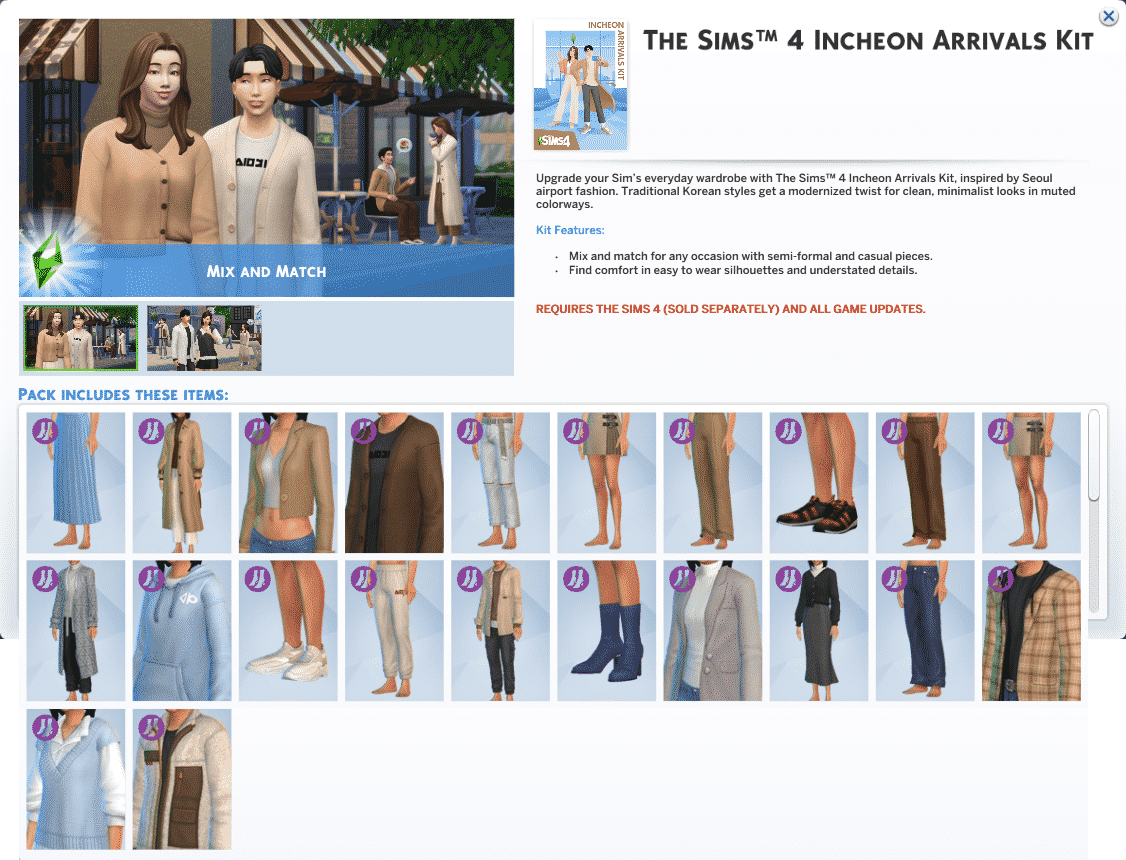Image resolution: width=1126 pixels, height=860 pixels.
Task: Click the 'Kit Features:' heading text
Action: (x=570, y=230)
